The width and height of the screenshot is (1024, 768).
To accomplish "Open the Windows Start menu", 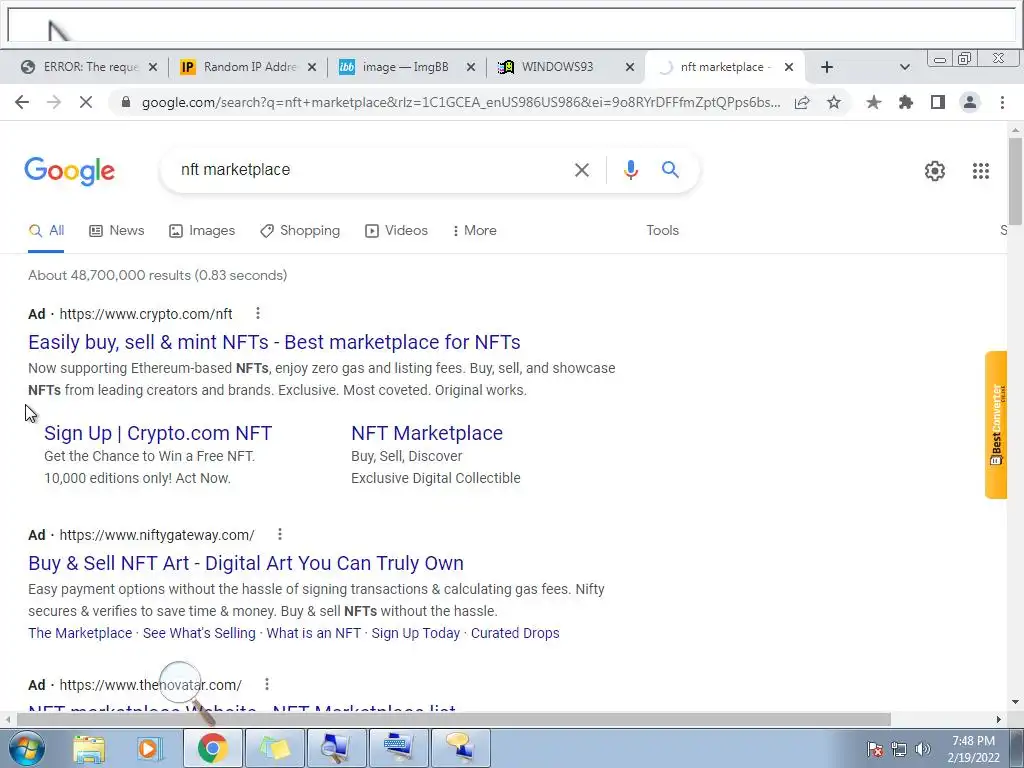I will point(26,748).
